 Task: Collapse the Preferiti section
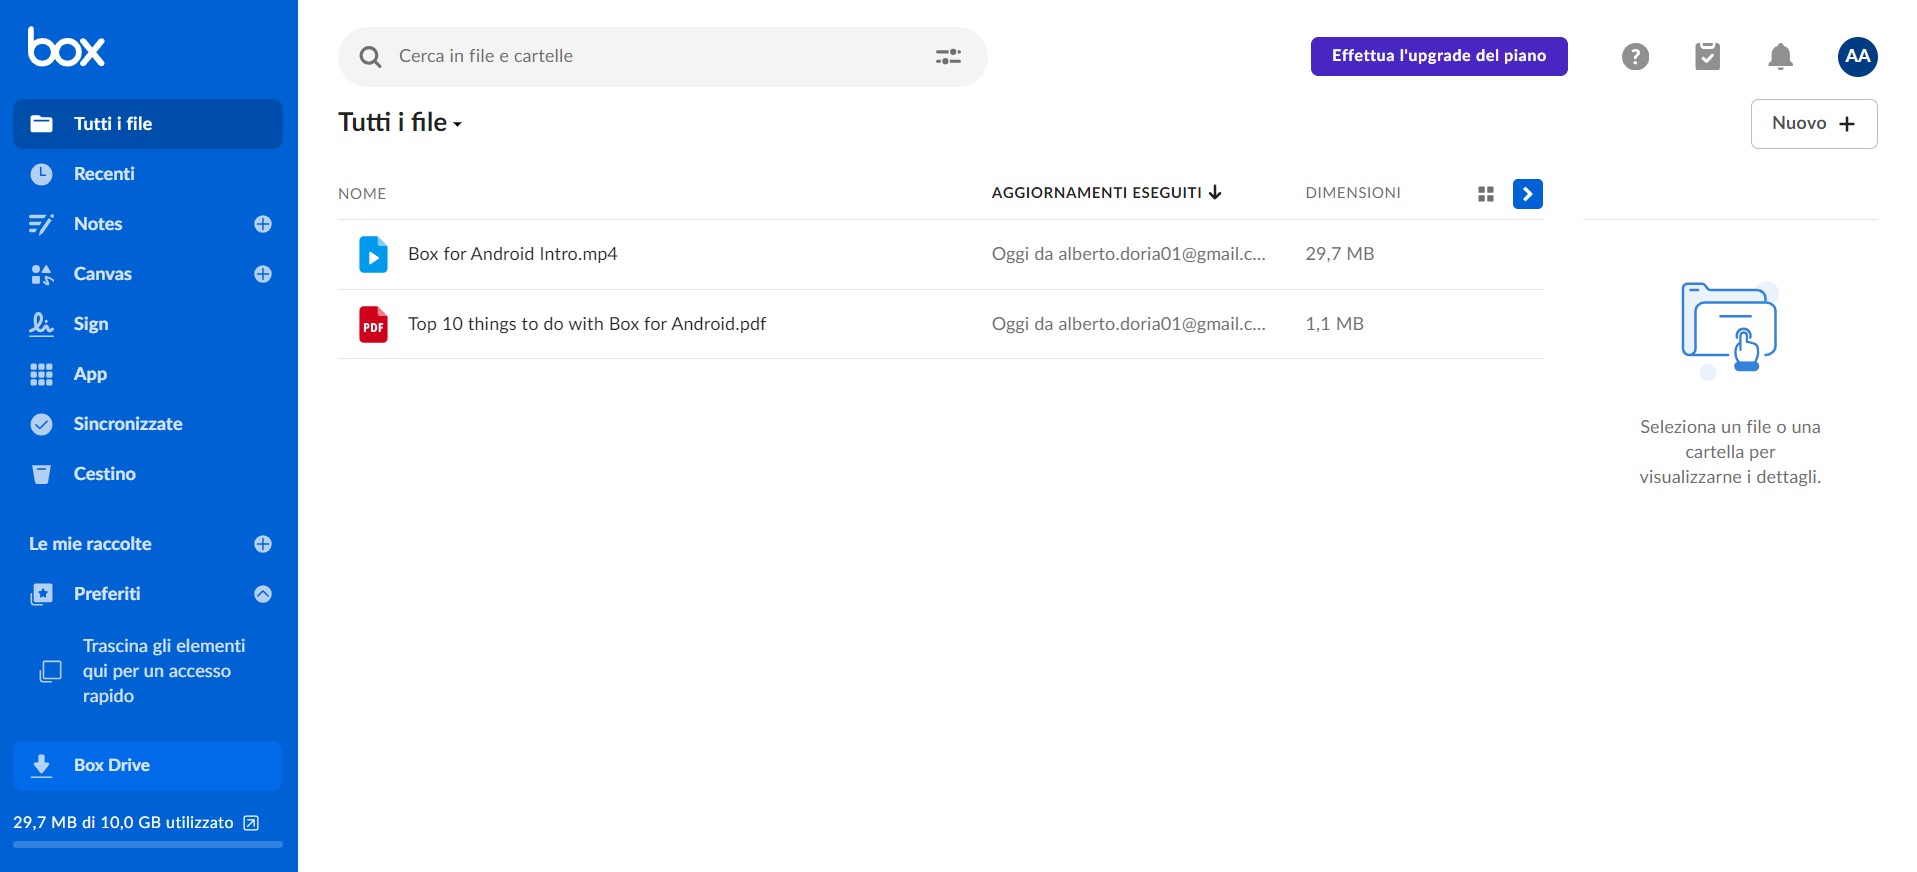[x=263, y=594]
